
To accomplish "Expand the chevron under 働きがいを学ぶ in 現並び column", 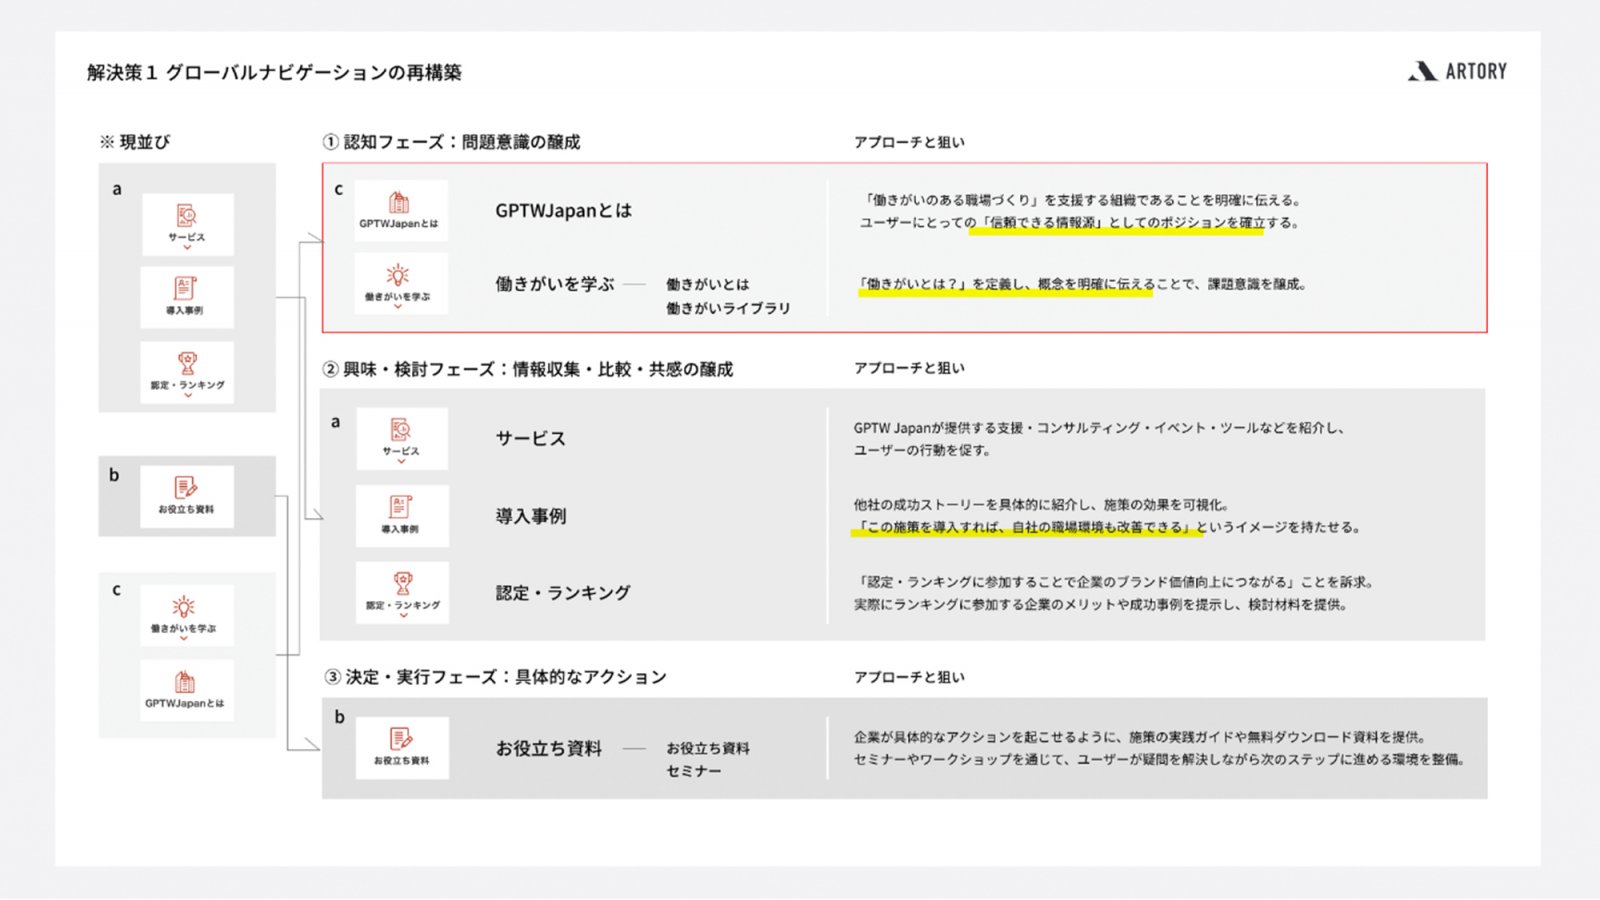I will click(184, 639).
